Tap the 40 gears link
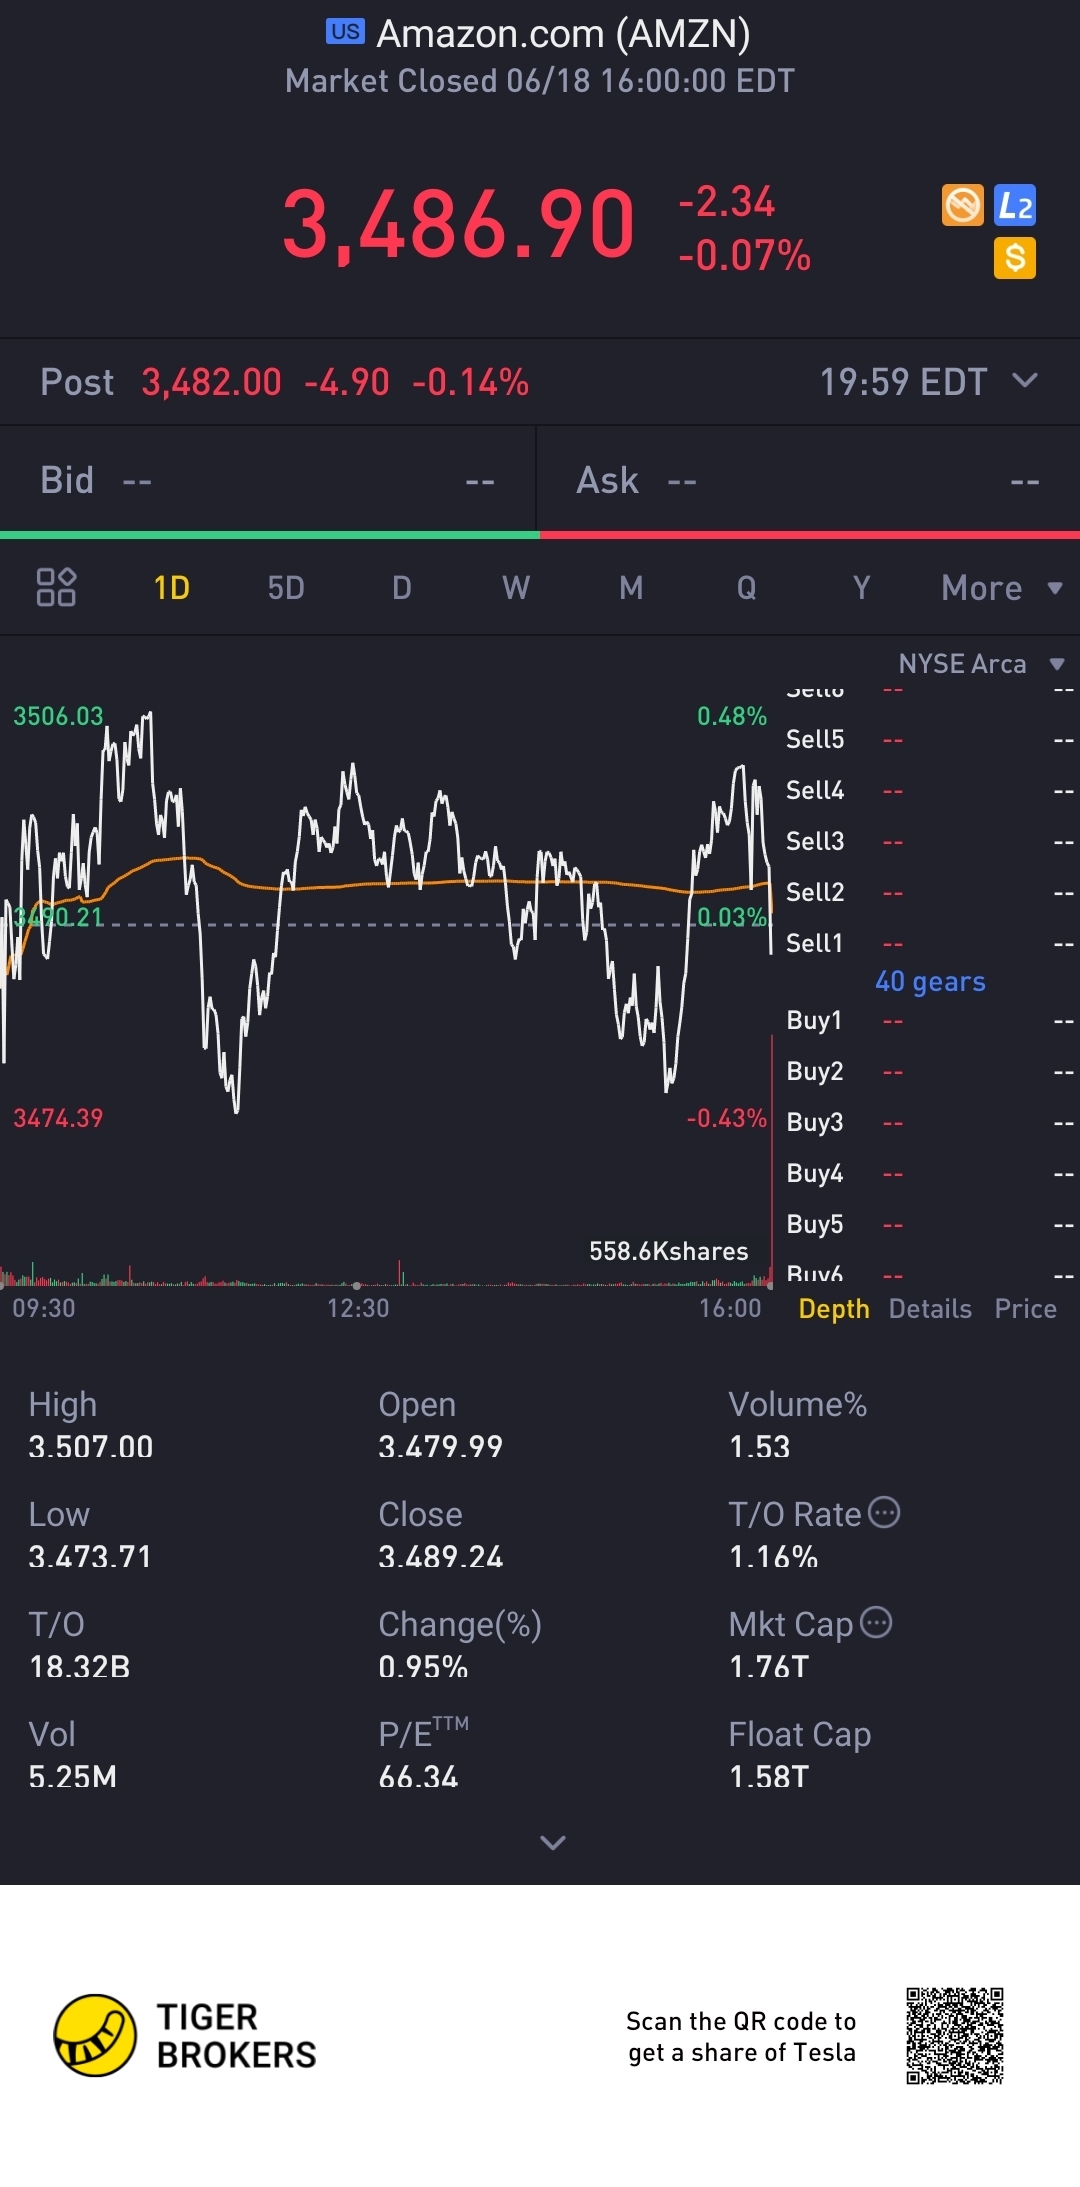The height and width of the screenshot is (2187, 1080). (x=930, y=981)
